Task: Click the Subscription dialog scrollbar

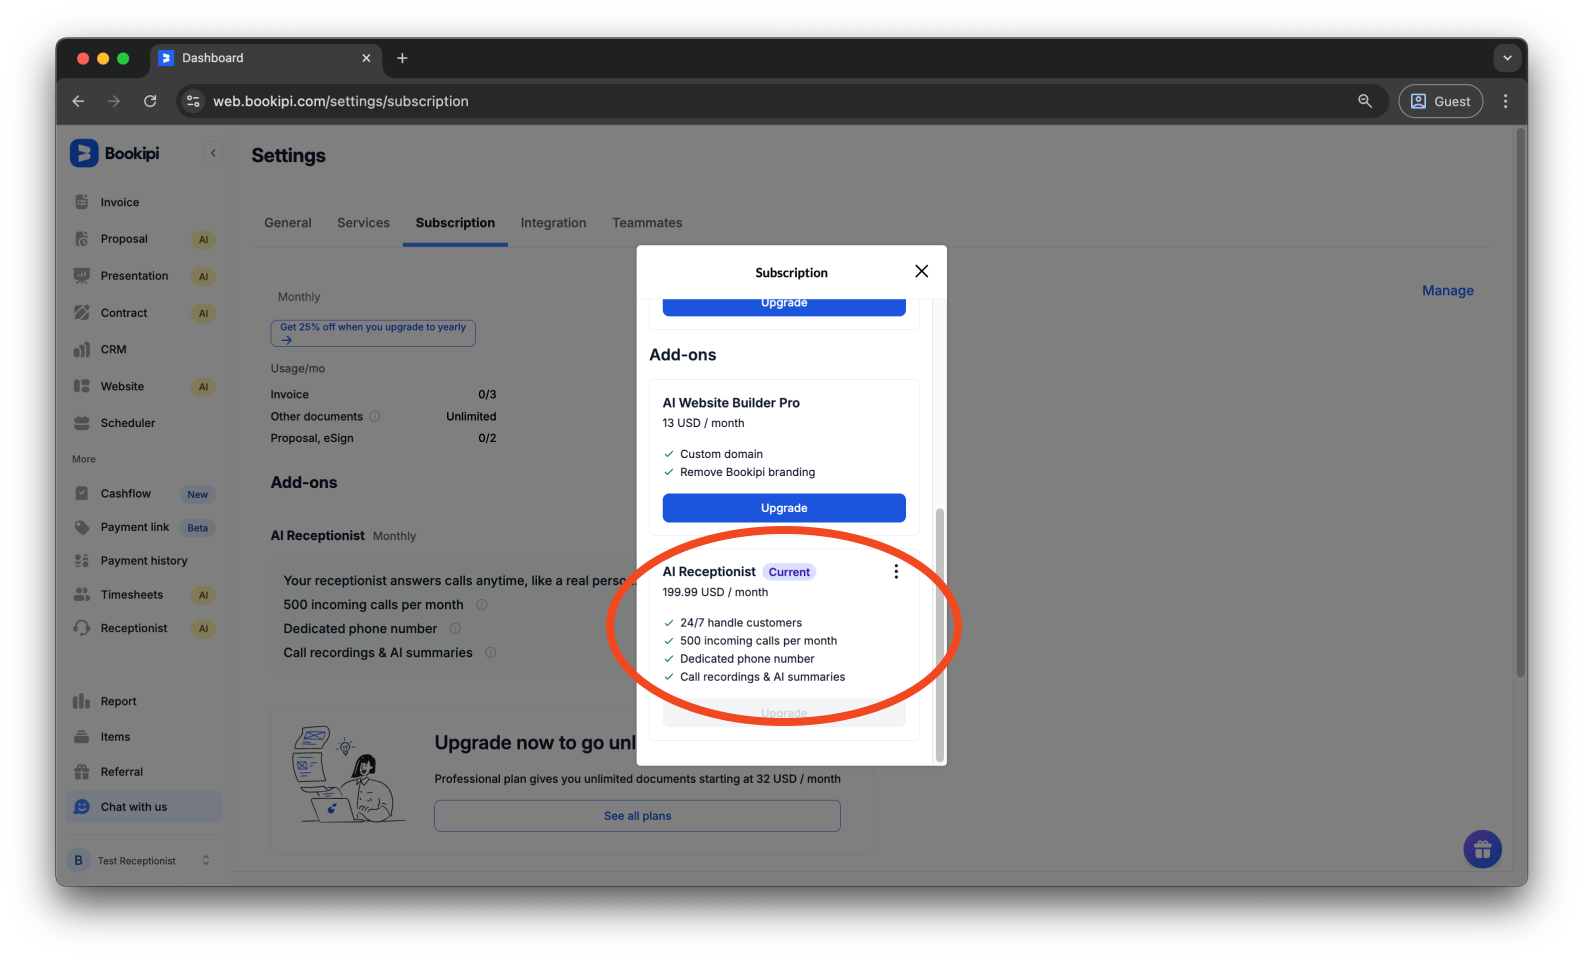Action: [x=939, y=635]
